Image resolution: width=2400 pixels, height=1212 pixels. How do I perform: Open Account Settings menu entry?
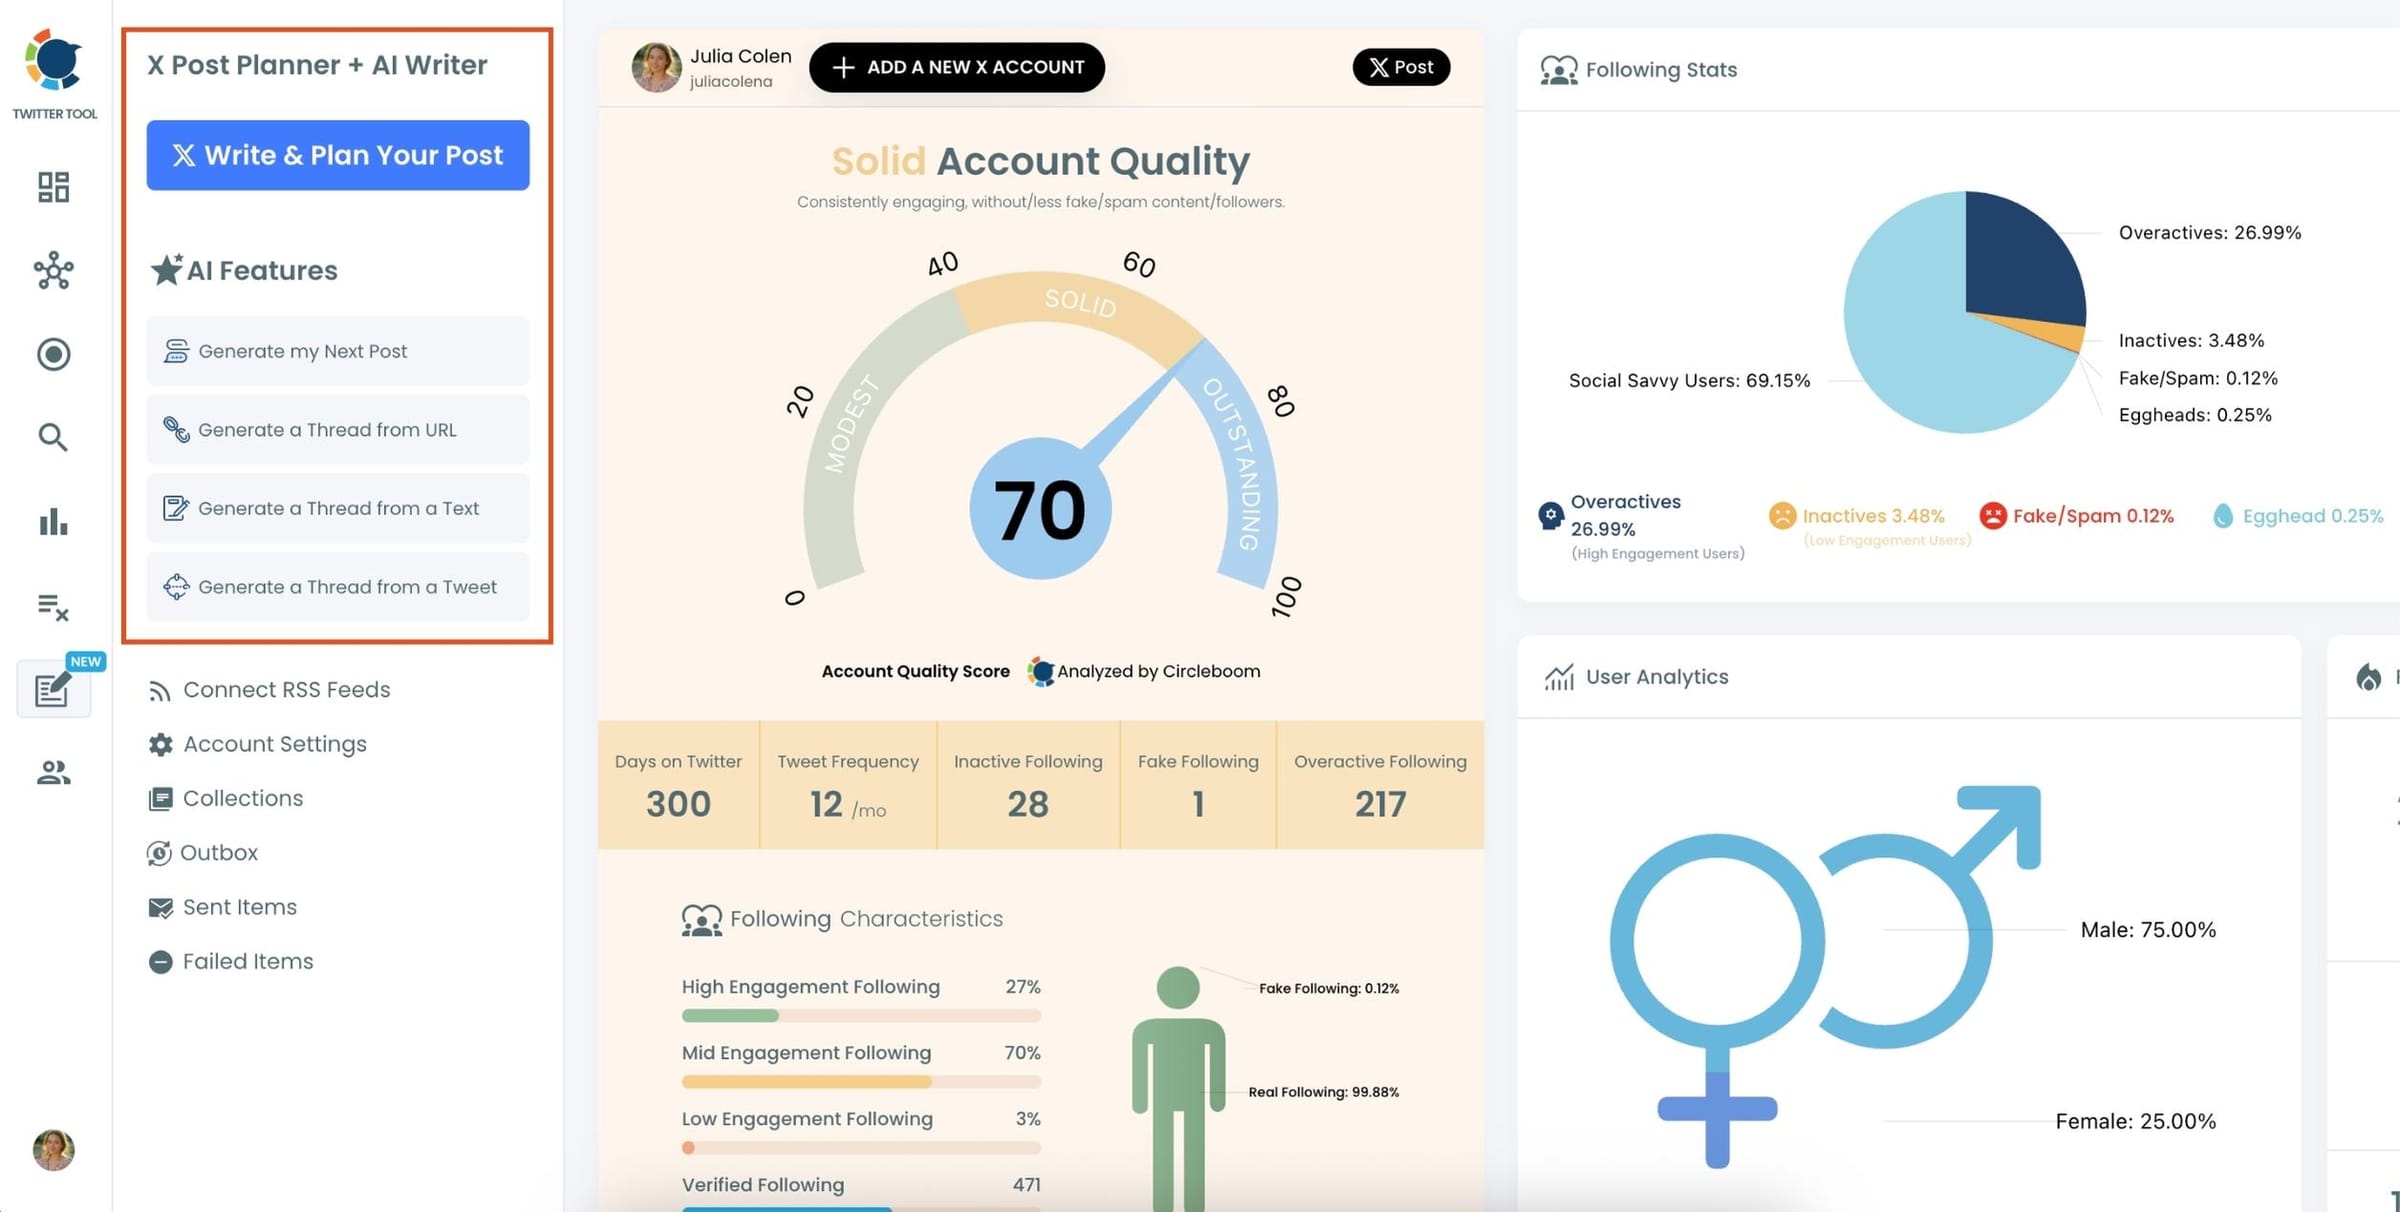[x=274, y=744]
